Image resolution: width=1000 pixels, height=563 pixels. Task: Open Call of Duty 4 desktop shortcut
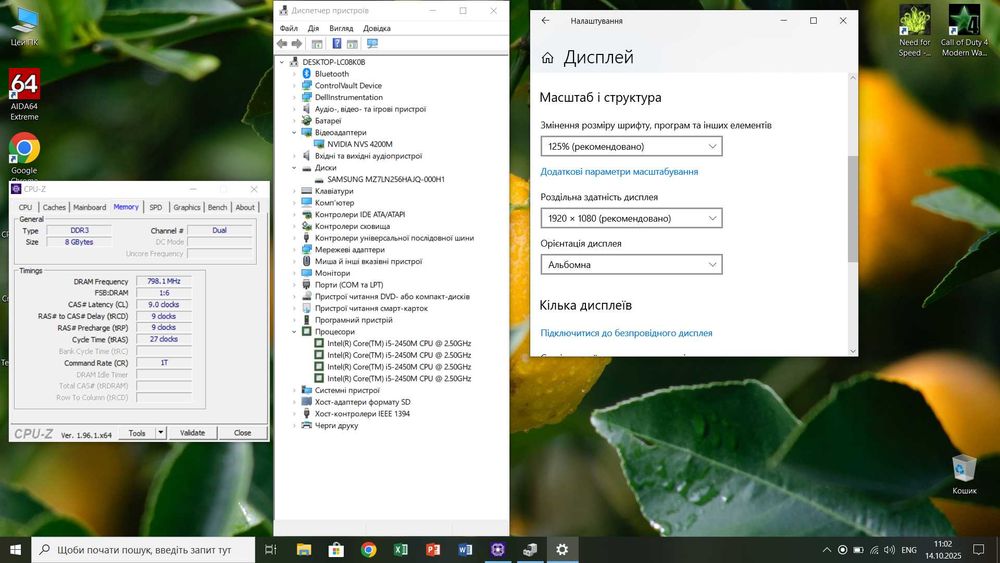pyautogui.click(x=964, y=31)
